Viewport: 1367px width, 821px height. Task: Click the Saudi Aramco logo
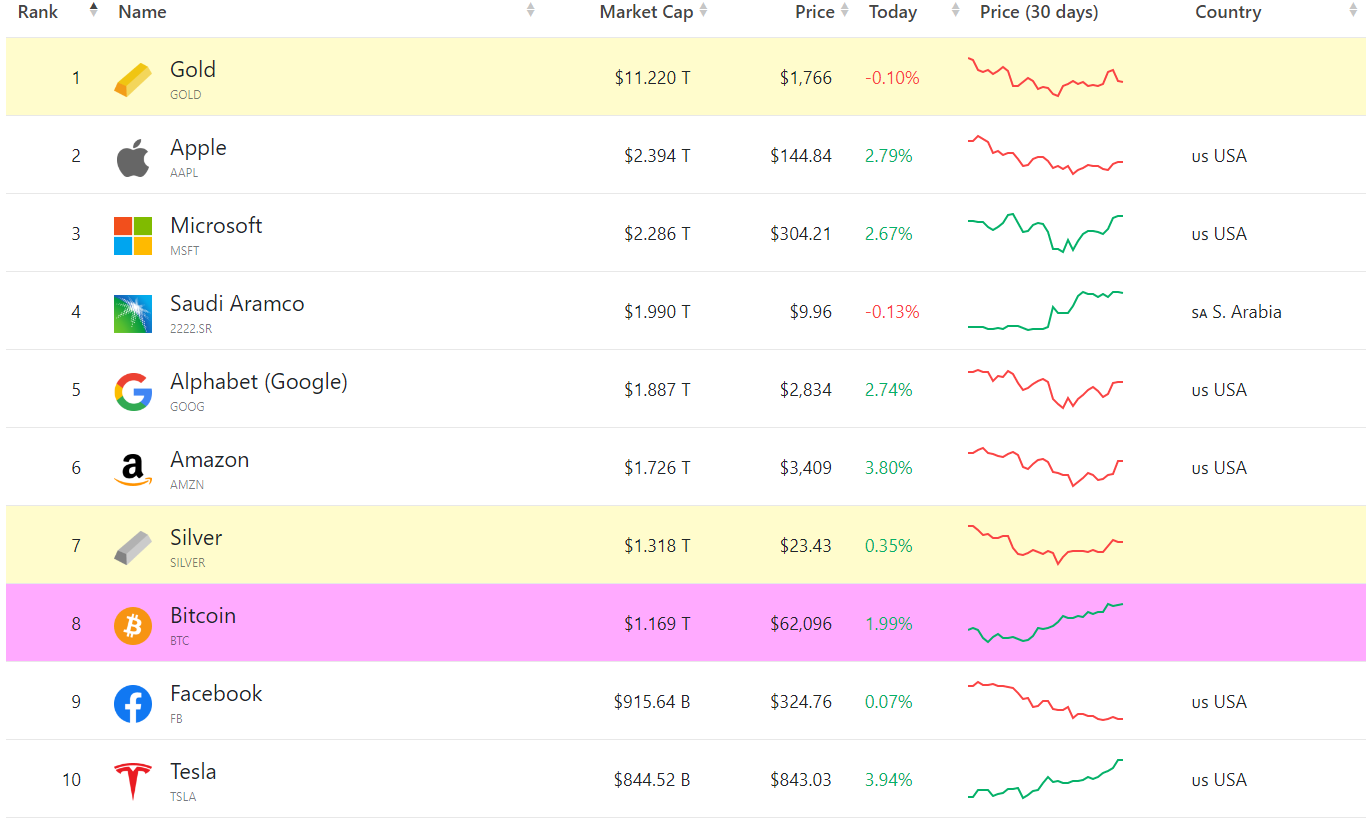coord(133,314)
